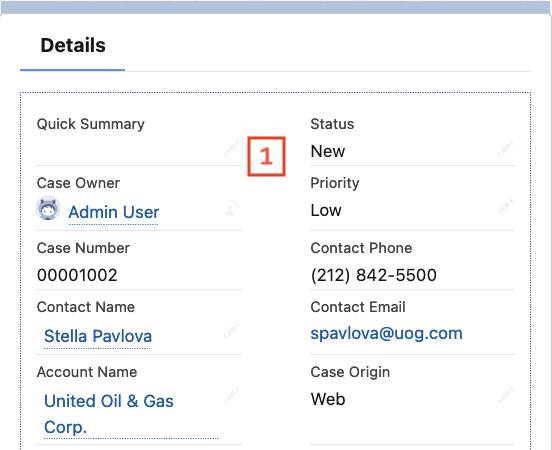Screen dimensions: 552x450
Task: Click the Change Owner icon beside Admin User
Action: [x=231, y=208]
